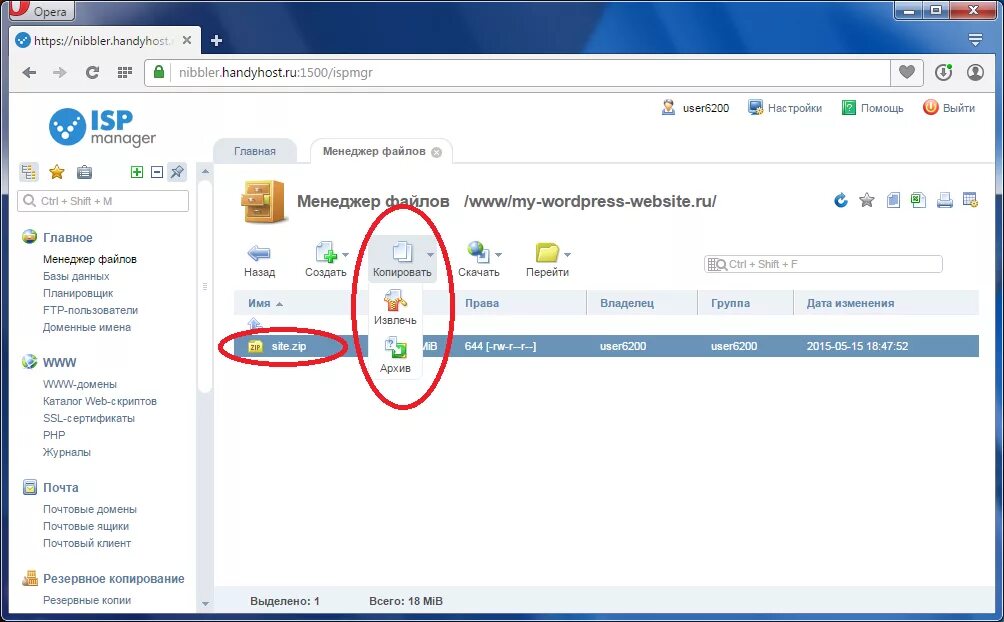Click the Copy (Копировать) icon

pyautogui.click(x=402, y=252)
